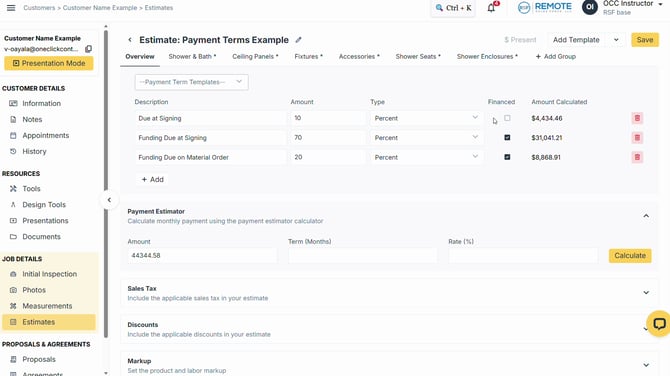Save the estimate
This screenshot has width=670, height=376.
tap(645, 40)
